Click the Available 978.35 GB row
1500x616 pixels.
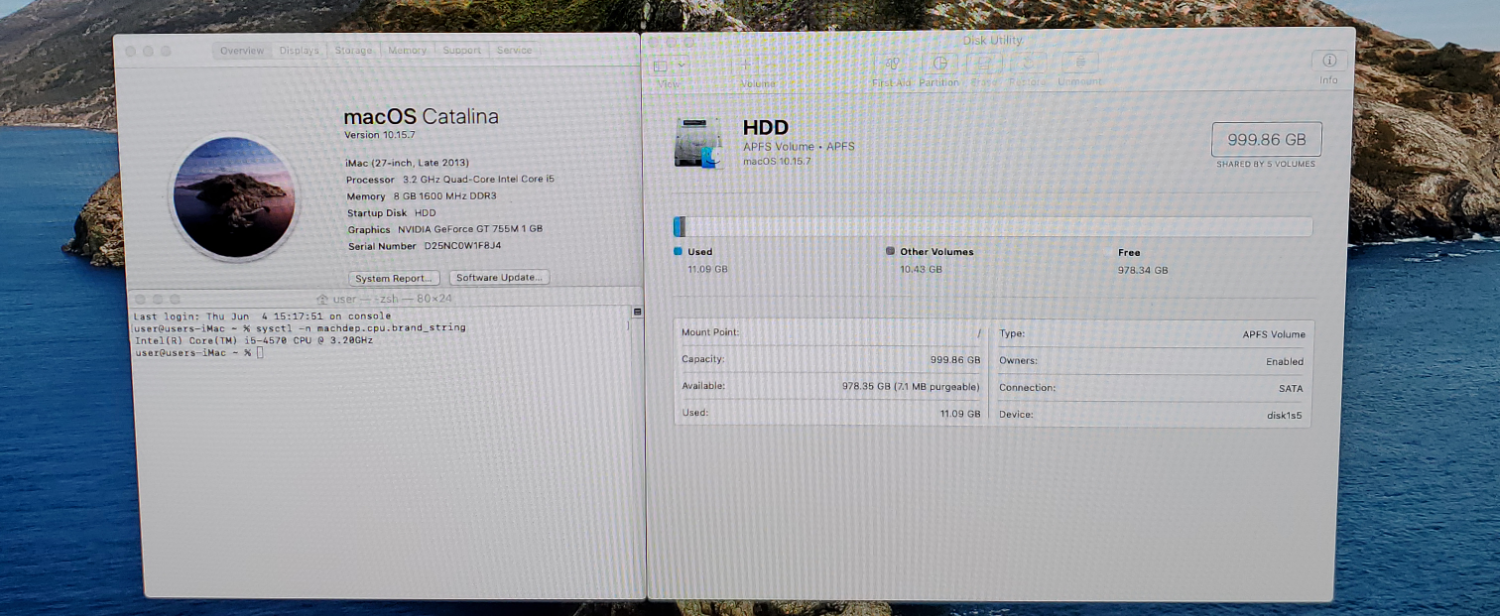pos(831,386)
